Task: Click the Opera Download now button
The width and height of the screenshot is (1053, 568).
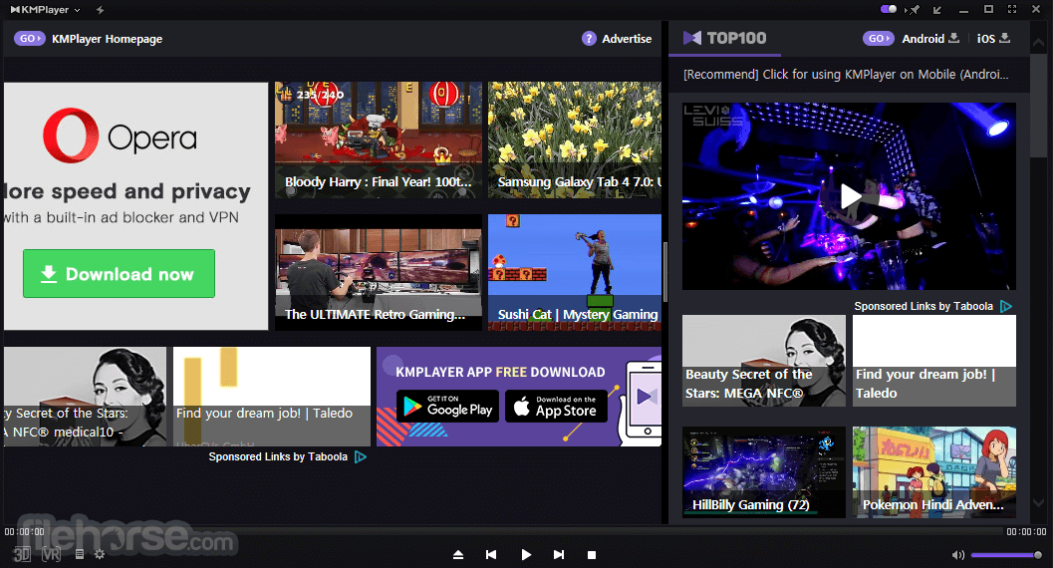Action: pos(119,273)
